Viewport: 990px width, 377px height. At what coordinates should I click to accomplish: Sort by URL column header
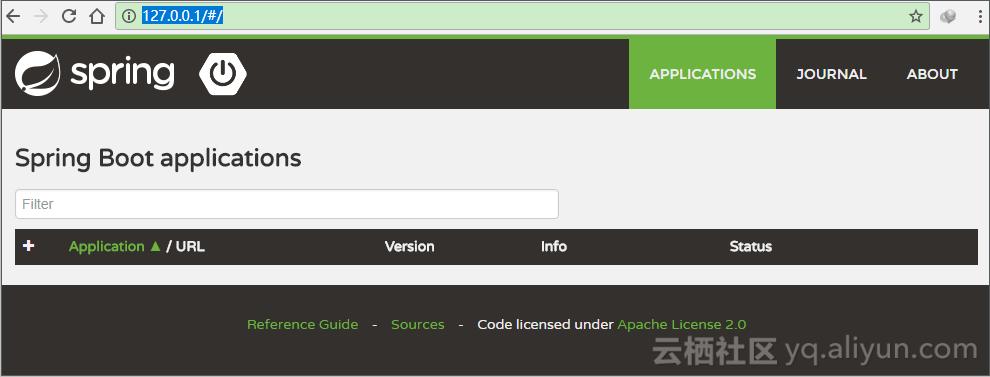point(190,246)
